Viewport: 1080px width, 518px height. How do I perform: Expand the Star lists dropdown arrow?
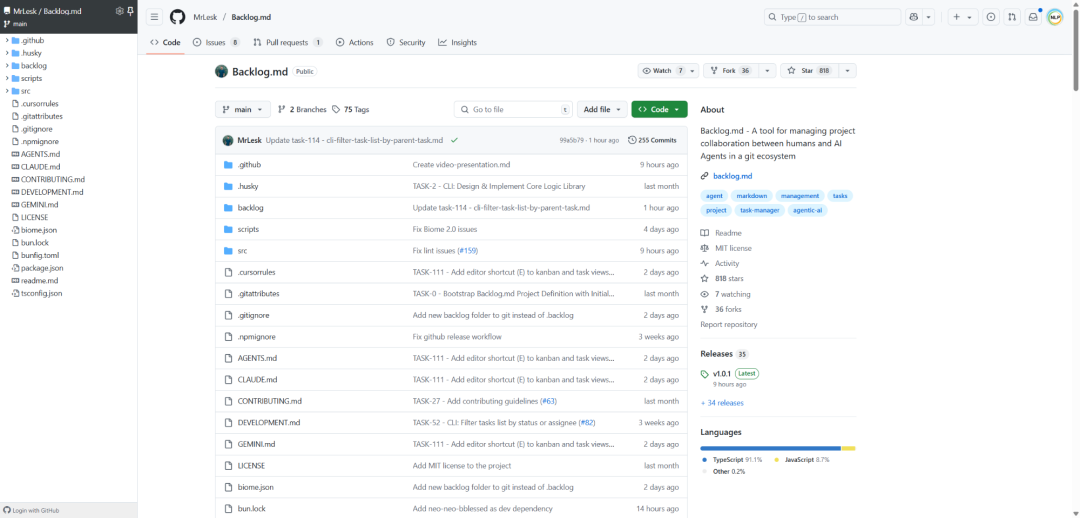847,70
